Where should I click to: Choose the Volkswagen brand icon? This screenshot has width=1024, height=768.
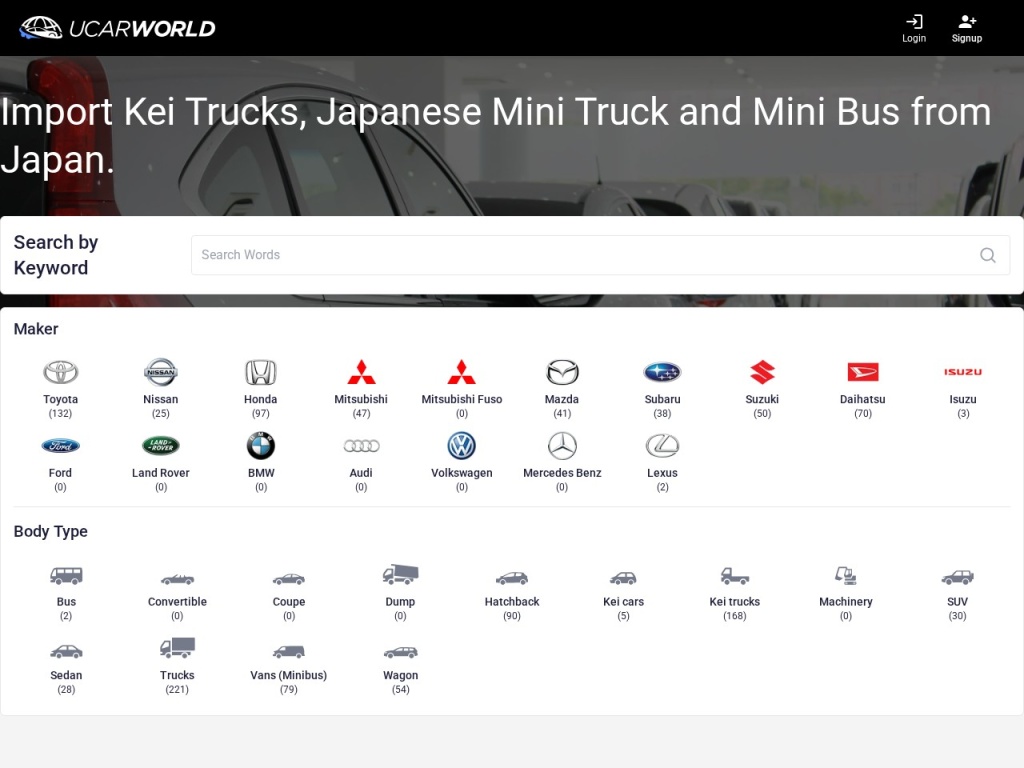461,444
